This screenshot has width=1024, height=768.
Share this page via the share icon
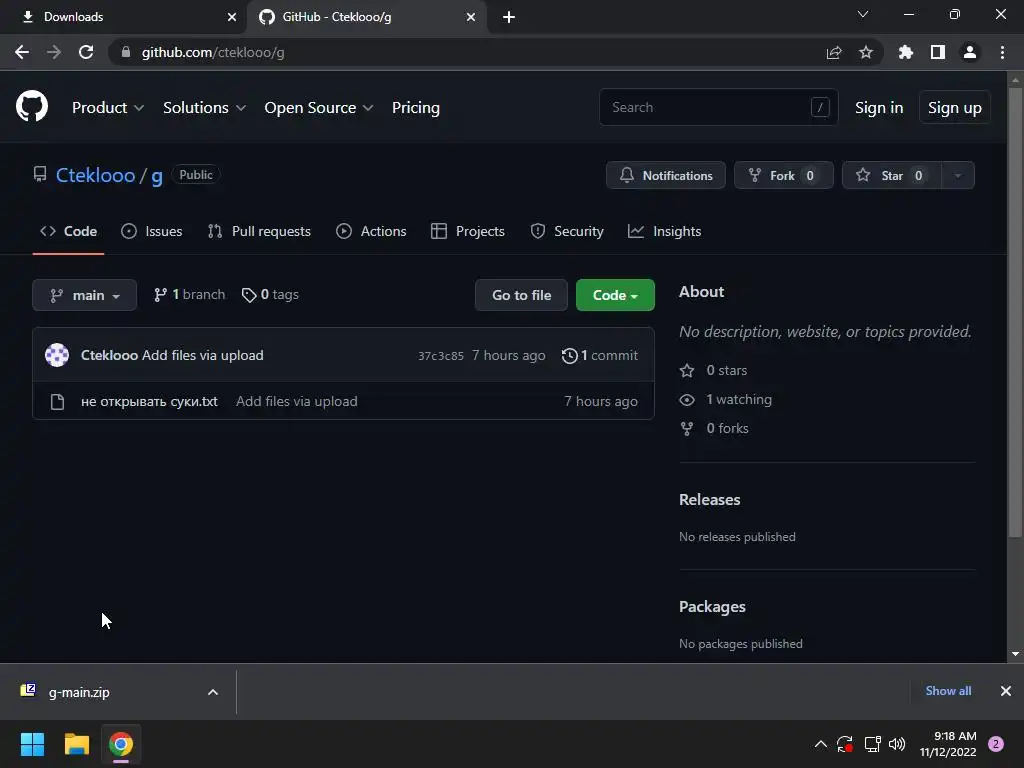834,52
